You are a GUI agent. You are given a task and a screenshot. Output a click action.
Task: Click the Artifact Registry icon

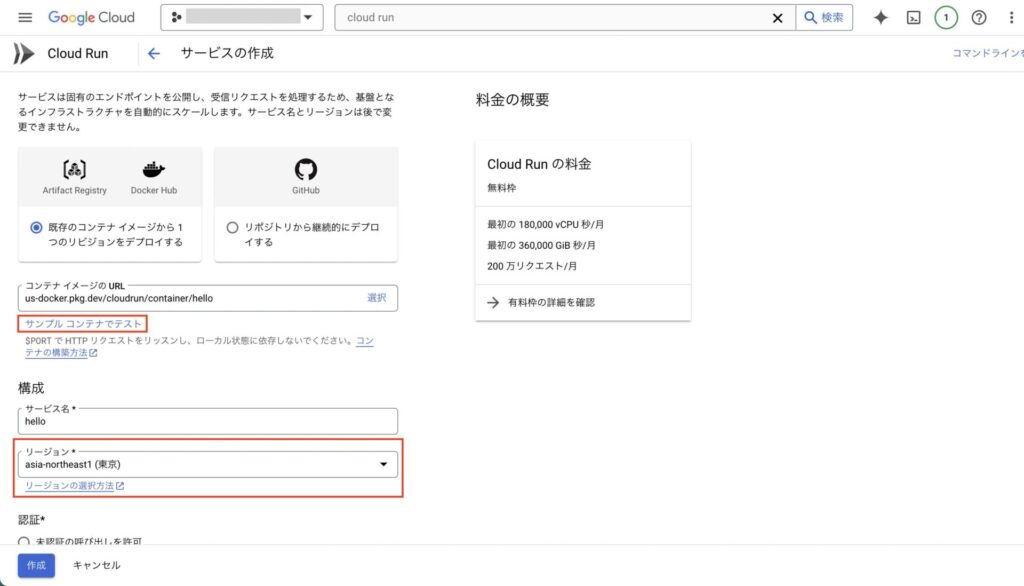click(x=74, y=170)
